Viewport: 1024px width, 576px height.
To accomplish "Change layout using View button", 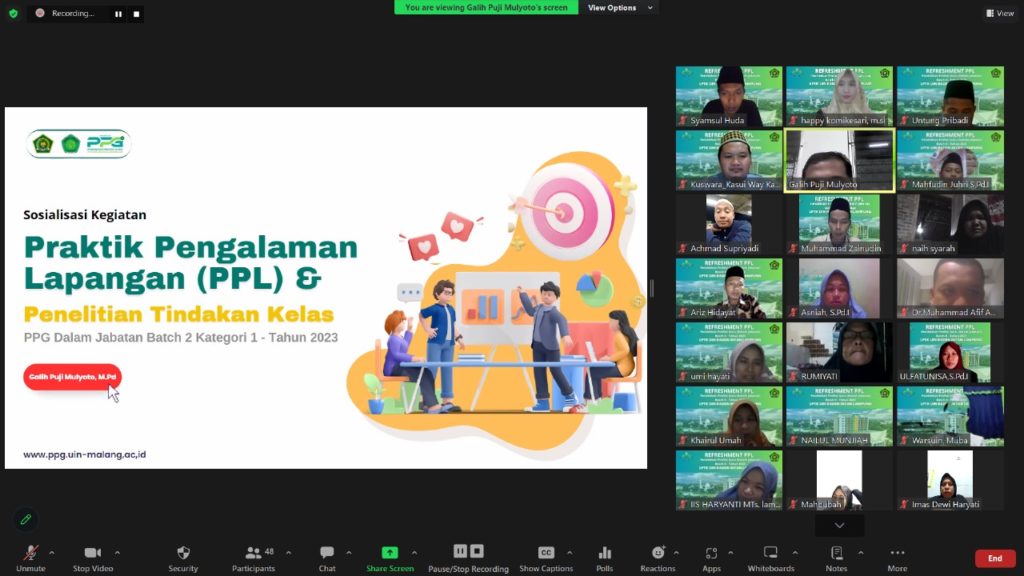I will [x=1000, y=13].
